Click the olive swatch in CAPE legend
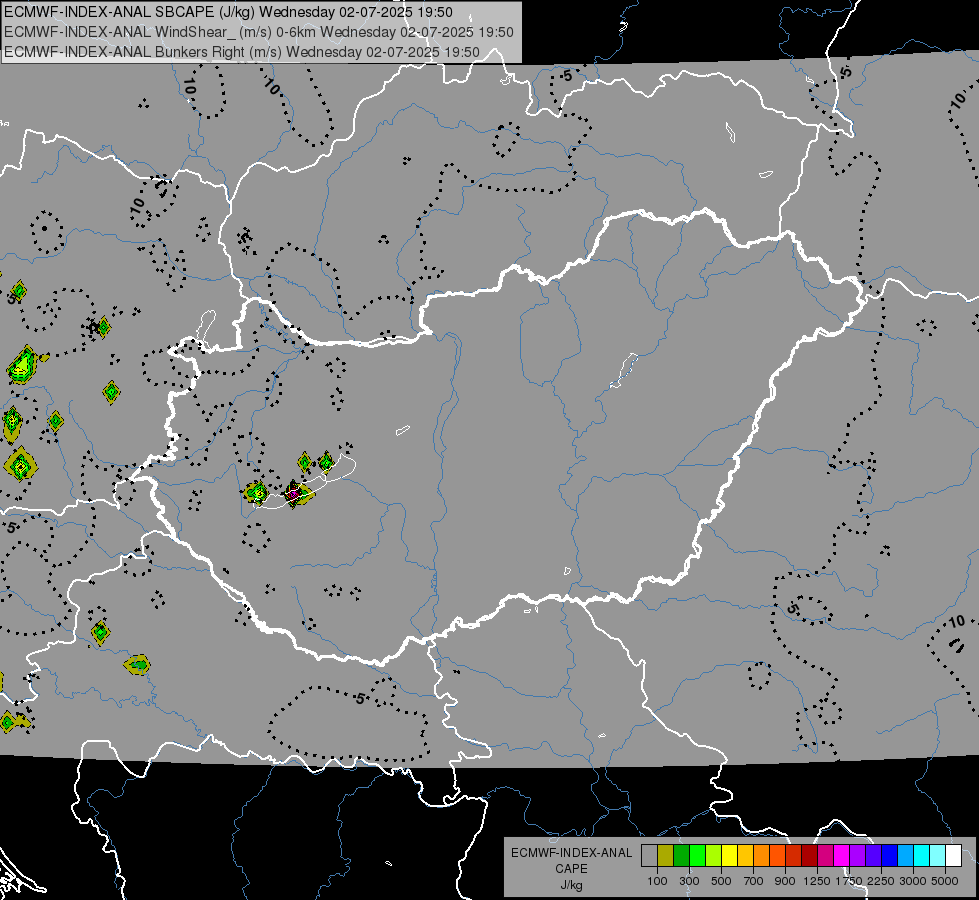The height and width of the screenshot is (900, 979). pos(666,855)
